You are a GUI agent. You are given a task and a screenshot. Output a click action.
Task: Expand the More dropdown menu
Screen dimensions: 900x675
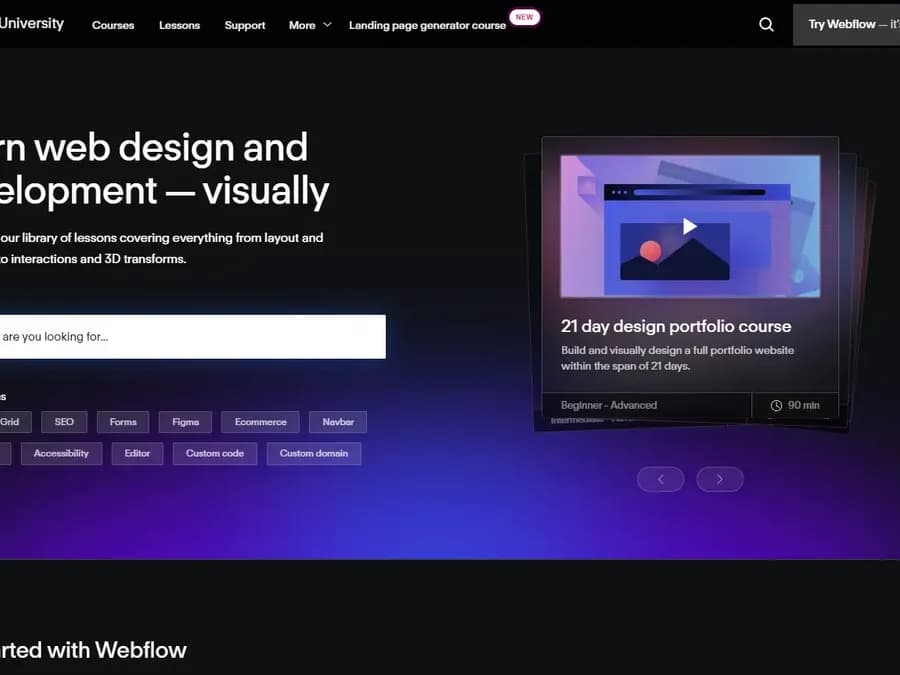310,25
